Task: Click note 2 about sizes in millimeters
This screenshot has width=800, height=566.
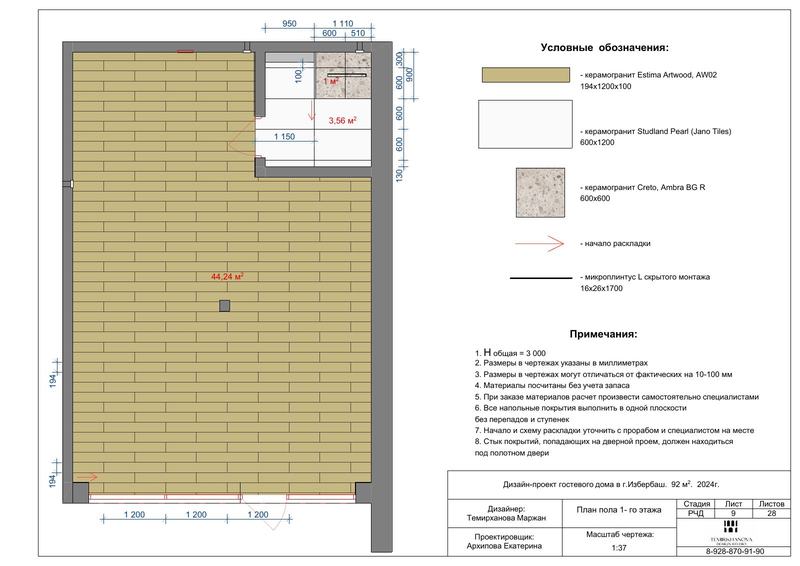Action: (x=561, y=363)
